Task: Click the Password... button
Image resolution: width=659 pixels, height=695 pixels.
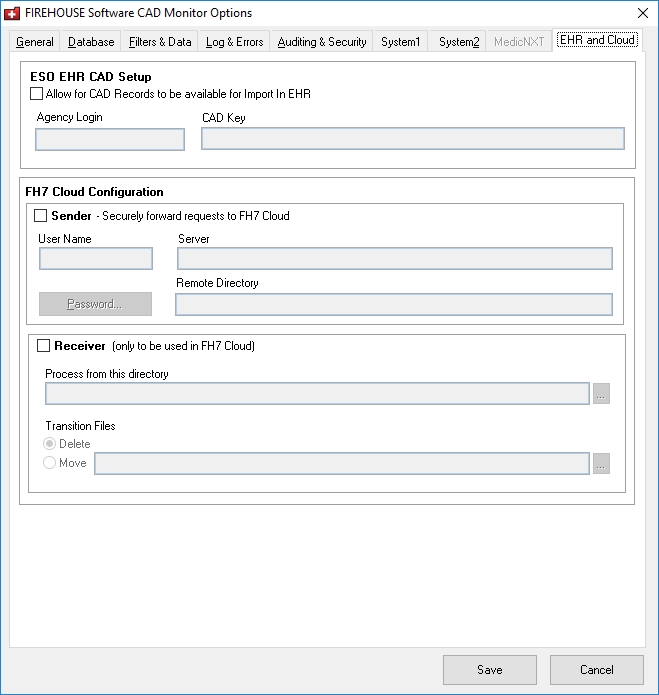Action: click(95, 304)
